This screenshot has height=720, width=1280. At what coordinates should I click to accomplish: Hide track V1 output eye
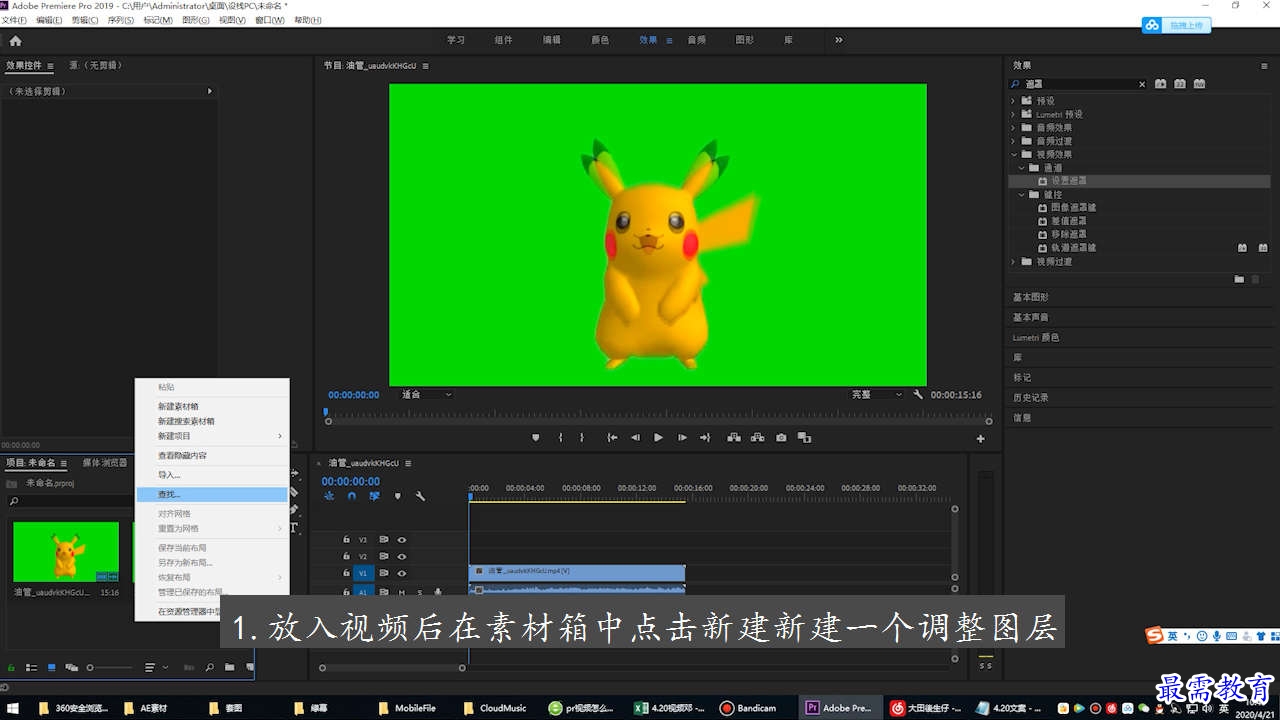401,573
